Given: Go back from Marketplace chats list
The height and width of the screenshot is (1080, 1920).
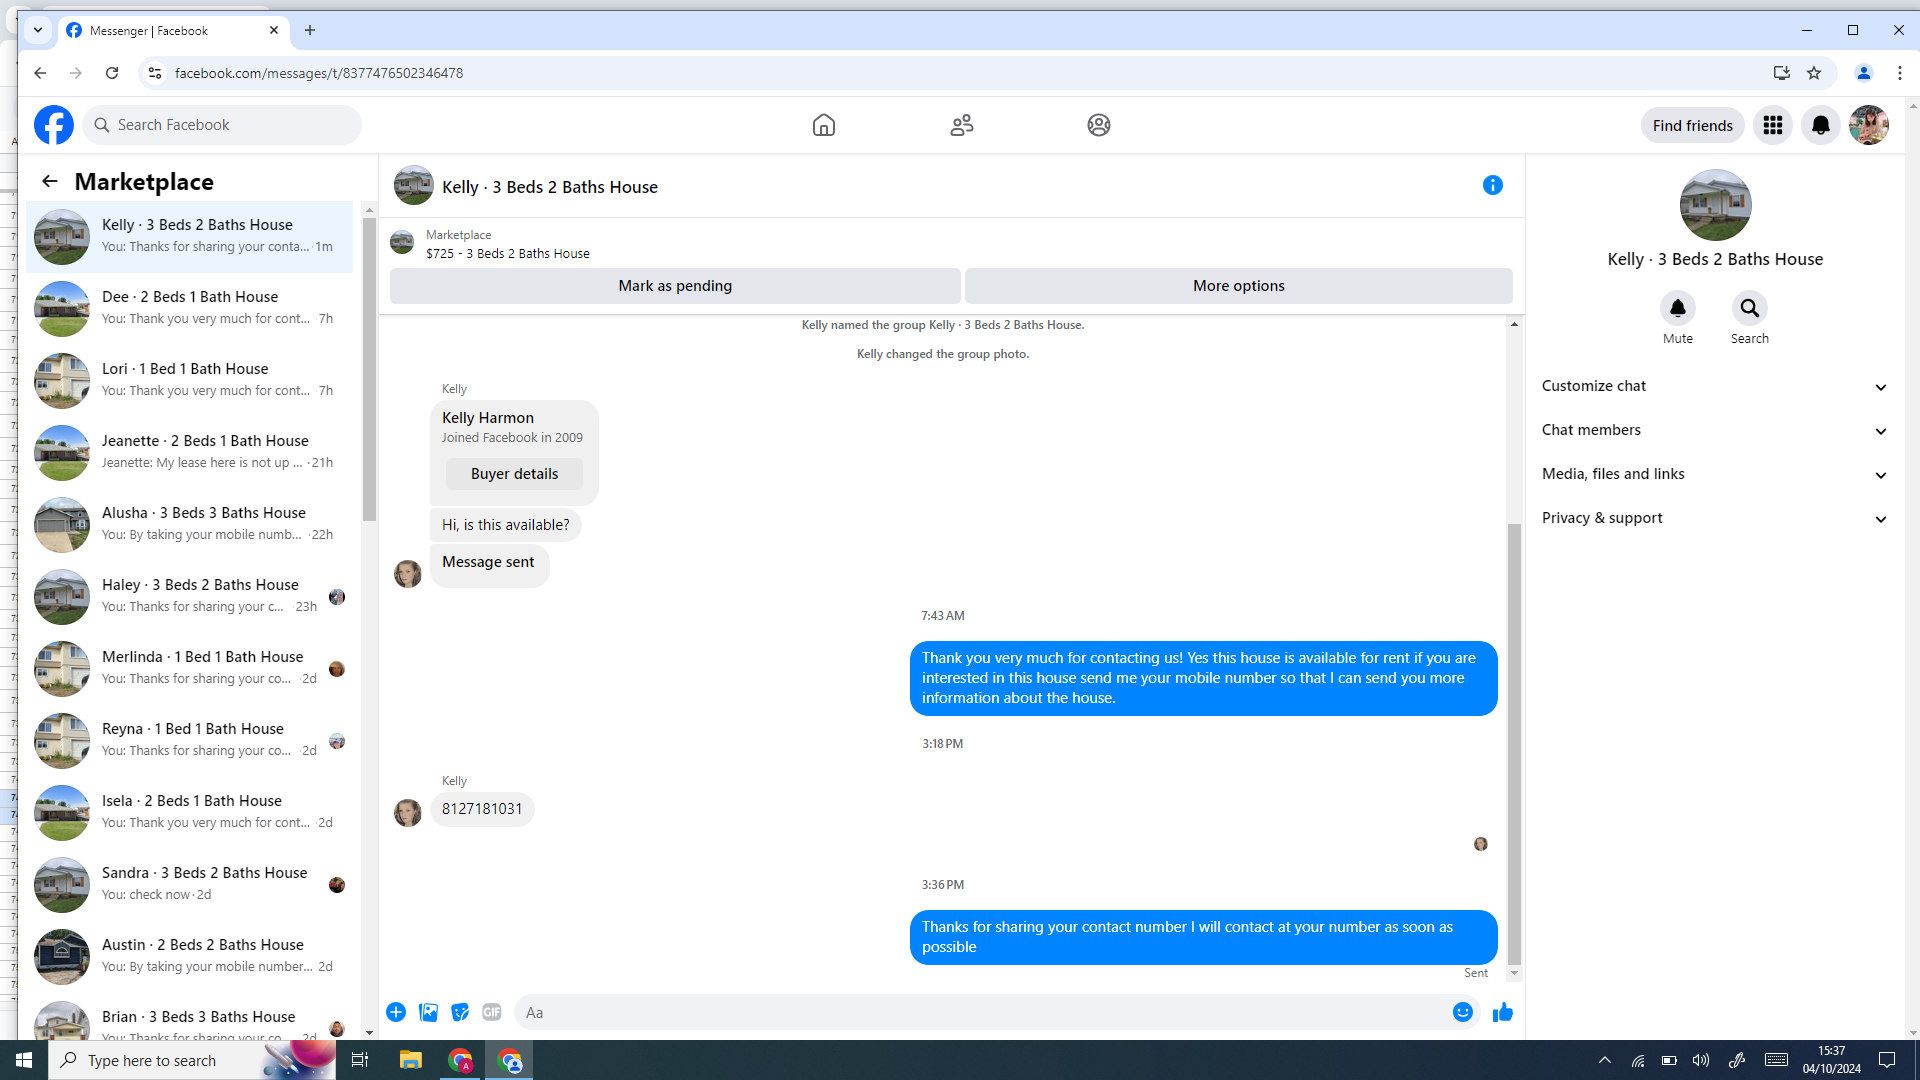Looking at the screenshot, I should pos(49,181).
